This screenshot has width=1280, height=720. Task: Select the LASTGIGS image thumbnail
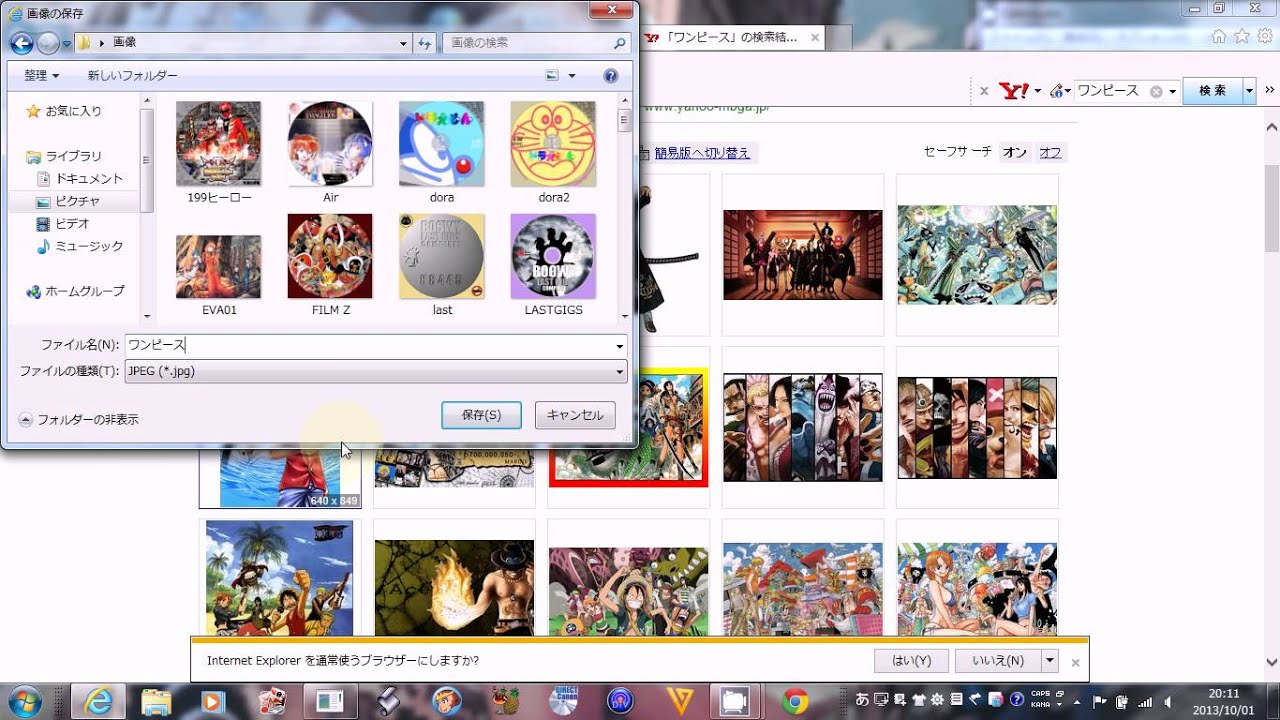pos(553,265)
